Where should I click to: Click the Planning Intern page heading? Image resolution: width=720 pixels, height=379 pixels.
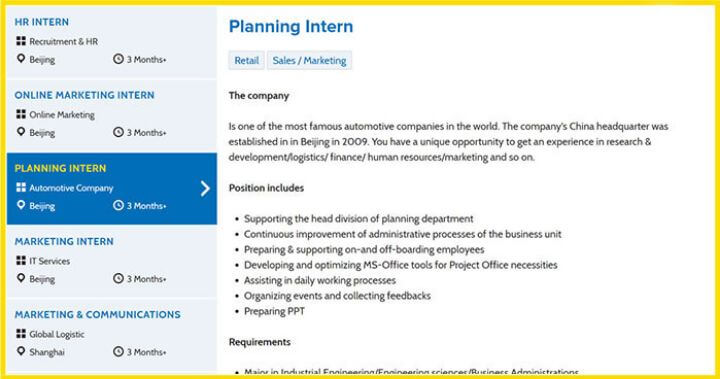[x=291, y=26]
